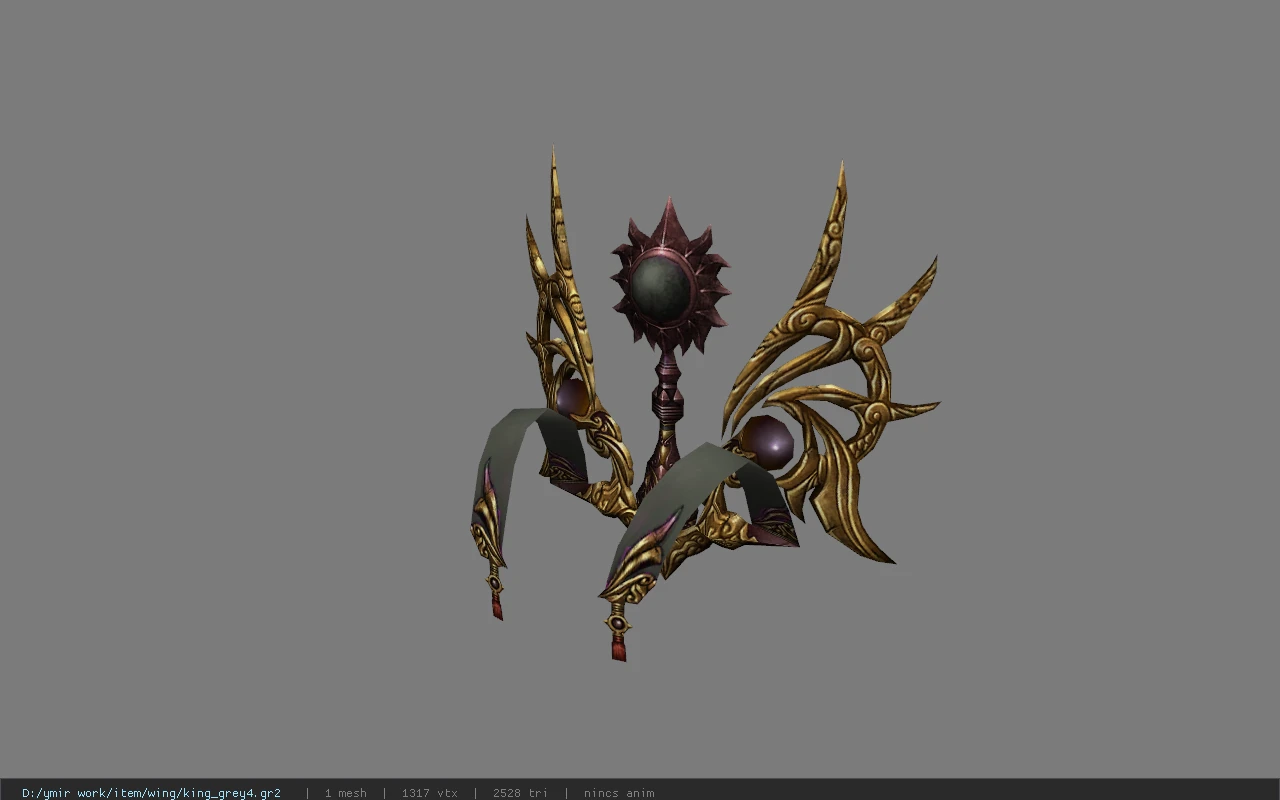Image resolution: width=1280 pixels, height=800 pixels.
Task: Click the '2528 tri' triangle count
Action: pos(520,793)
